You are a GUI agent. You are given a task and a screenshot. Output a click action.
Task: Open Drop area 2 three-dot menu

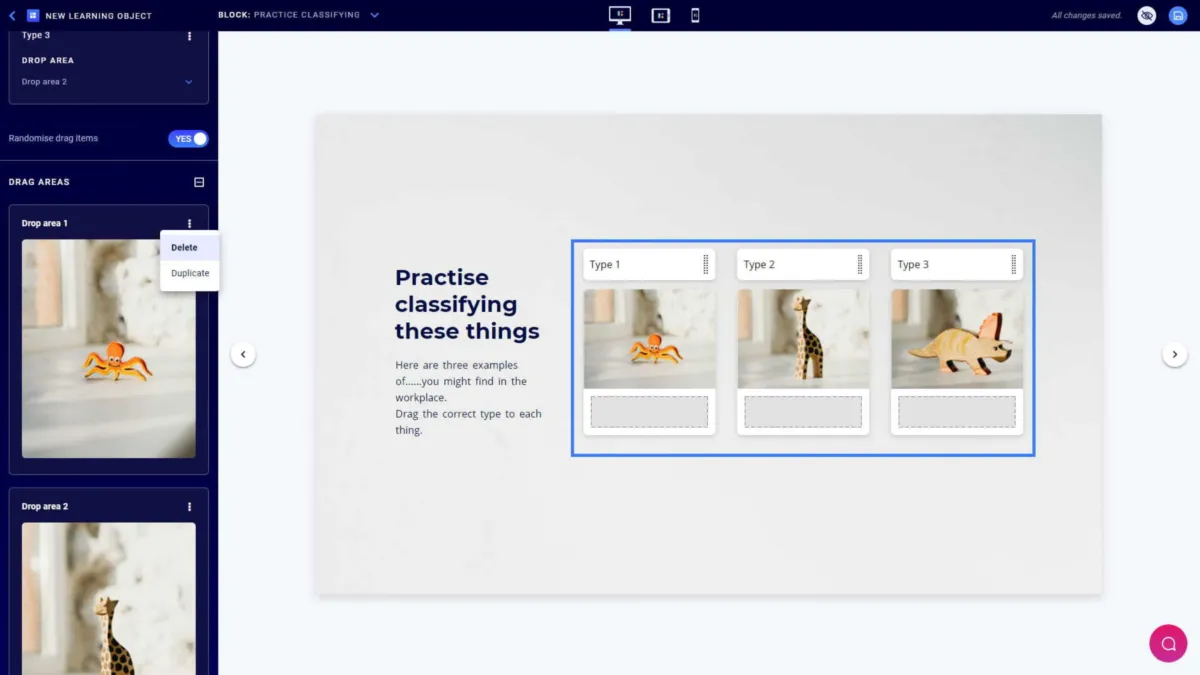click(189, 507)
